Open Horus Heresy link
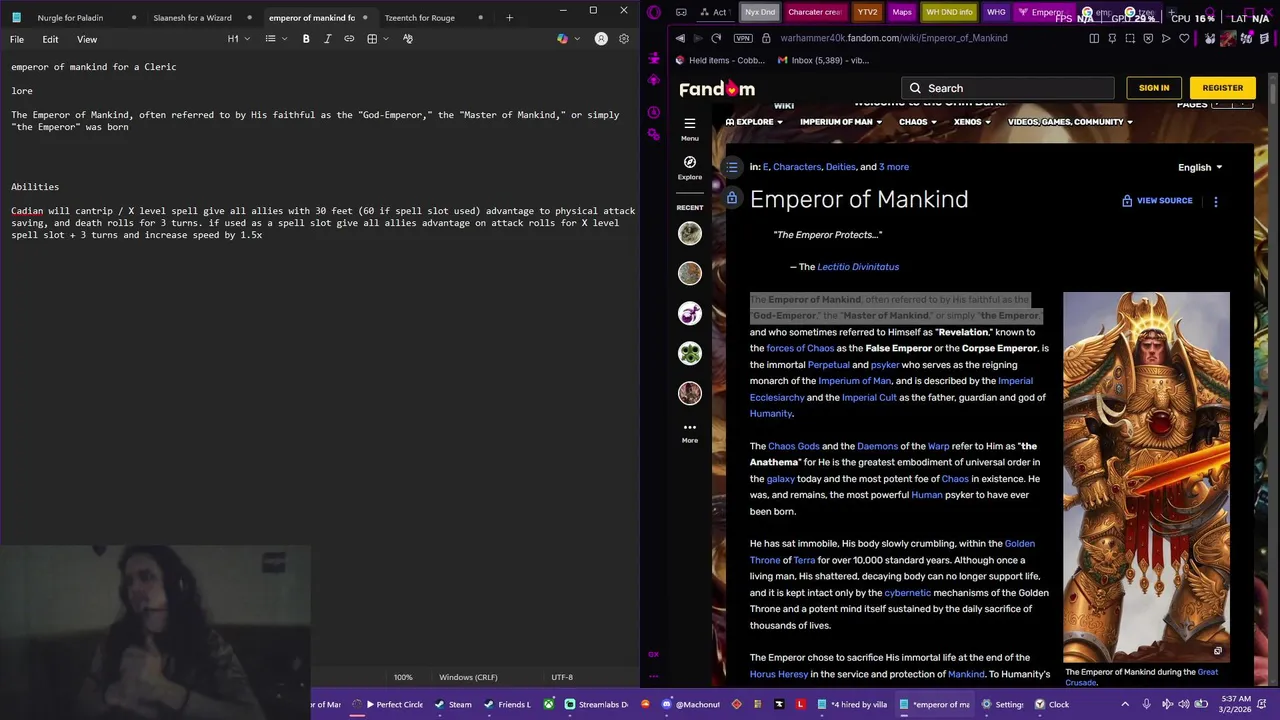The image size is (1280, 720). (779, 674)
